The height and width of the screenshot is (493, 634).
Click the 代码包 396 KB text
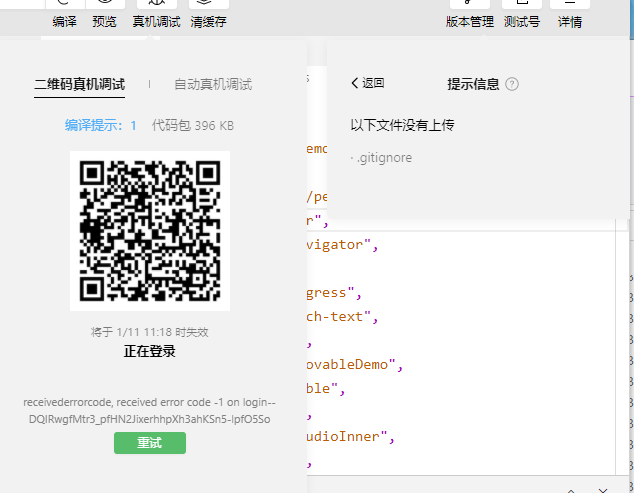tap(193, 125)
